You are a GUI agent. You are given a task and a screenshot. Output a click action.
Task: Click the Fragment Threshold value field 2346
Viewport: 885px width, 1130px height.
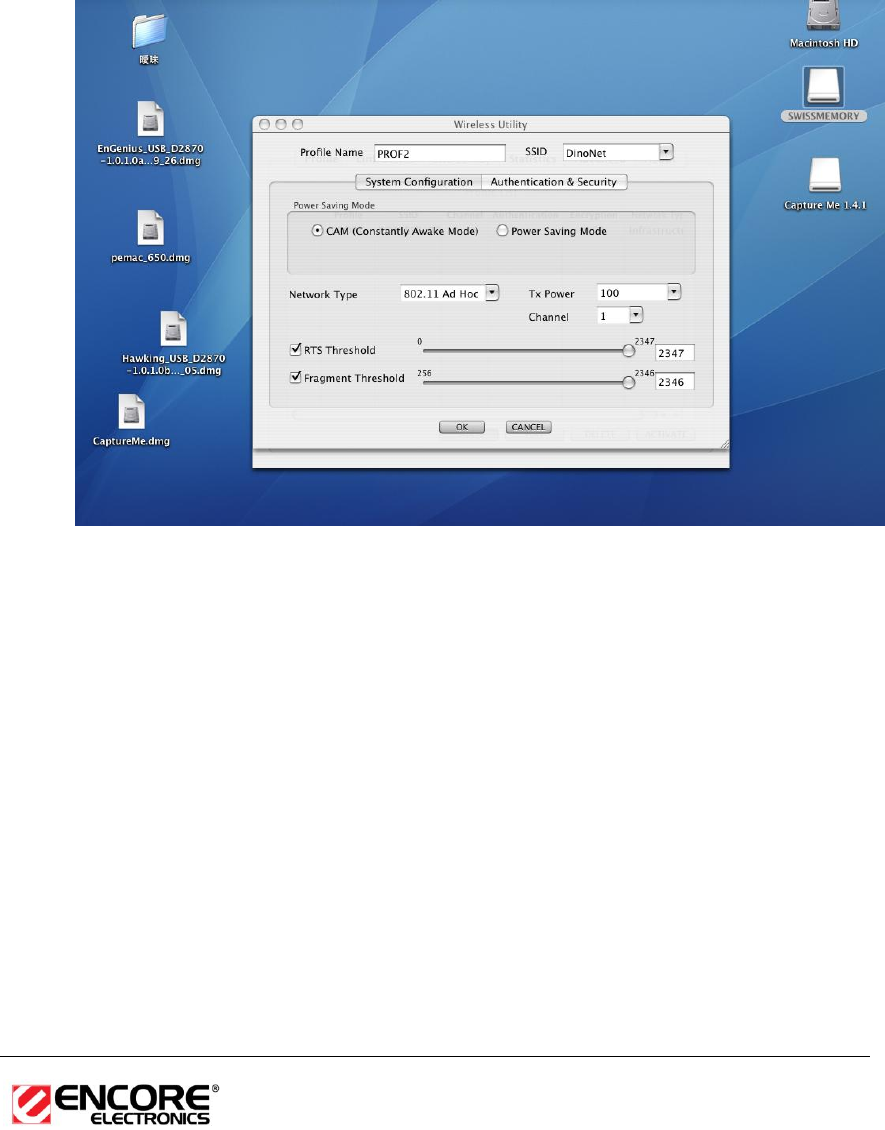pos(675,382)
